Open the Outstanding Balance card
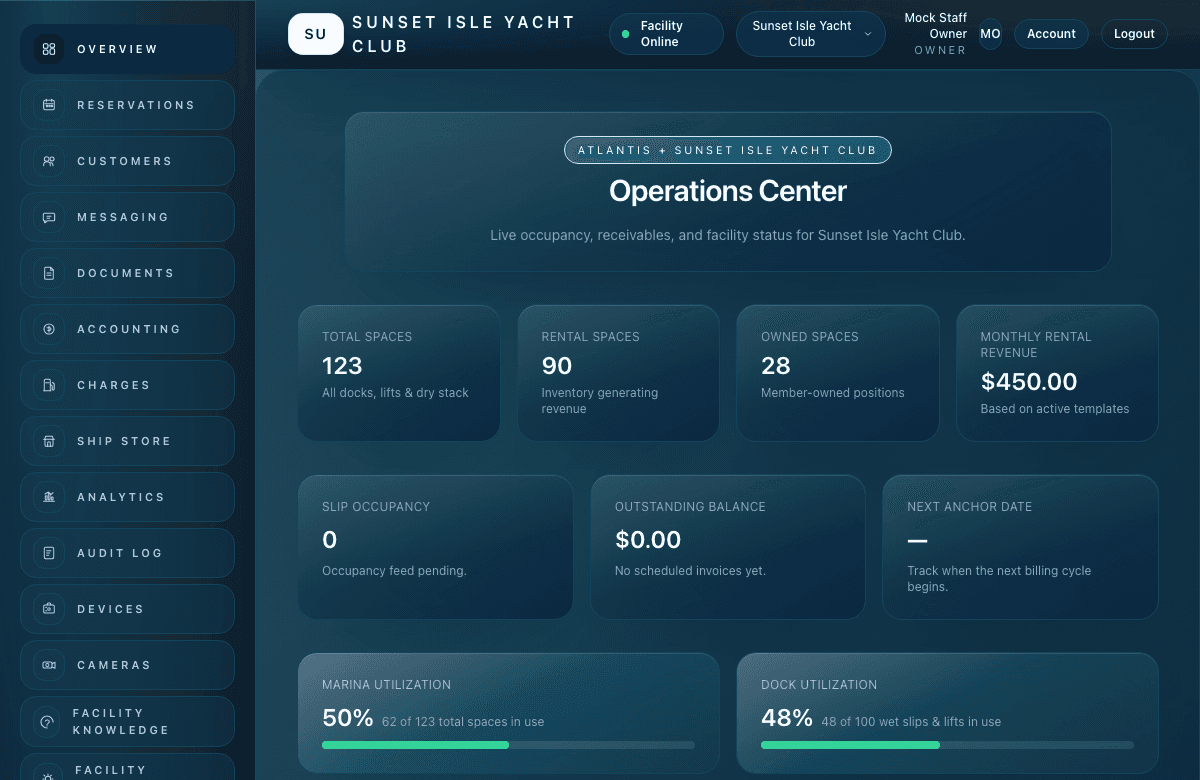The width and height of the screenshot is (1200, 780). tap(728, 547)
